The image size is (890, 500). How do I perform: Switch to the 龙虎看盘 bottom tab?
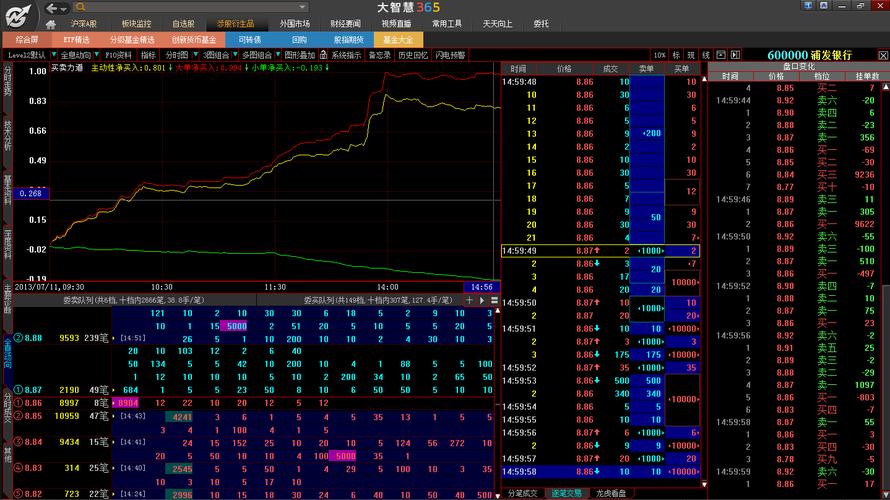click(x=611, y=493)
